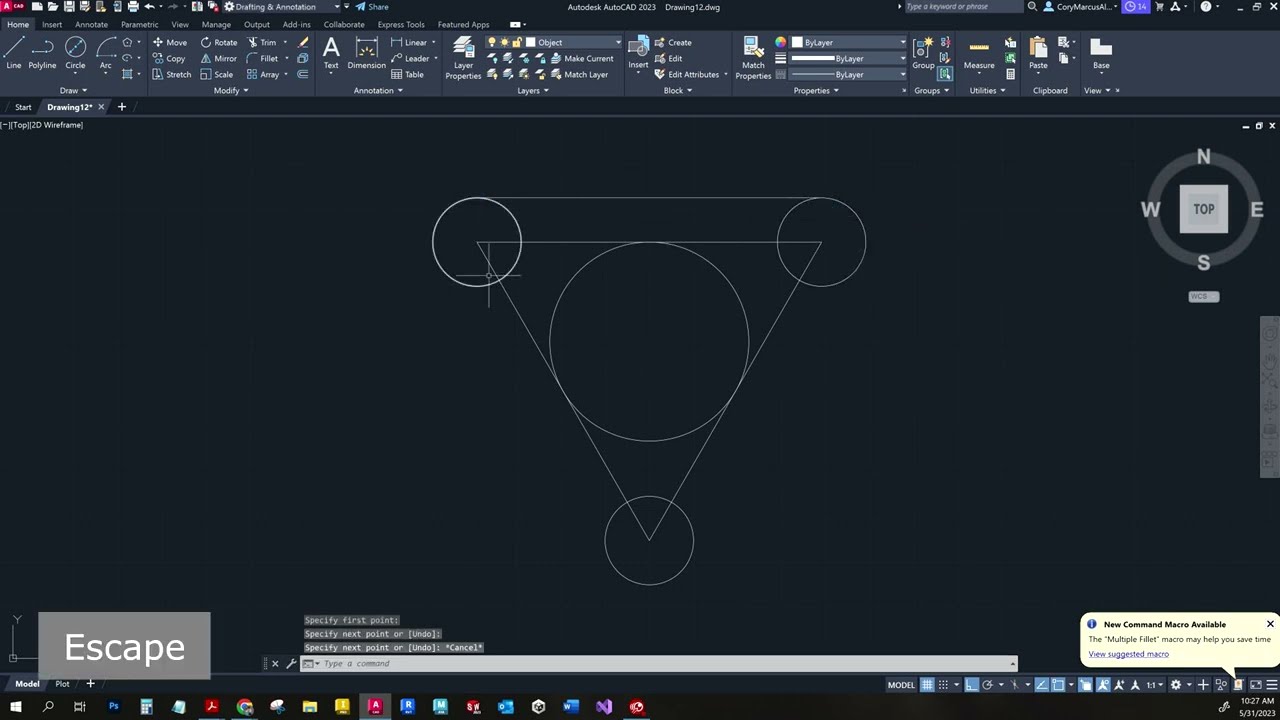Screen dimensions: 1280x720
Task: Toggle 2D object snap
Action: pyautogui.click(x=1058, y=685)
